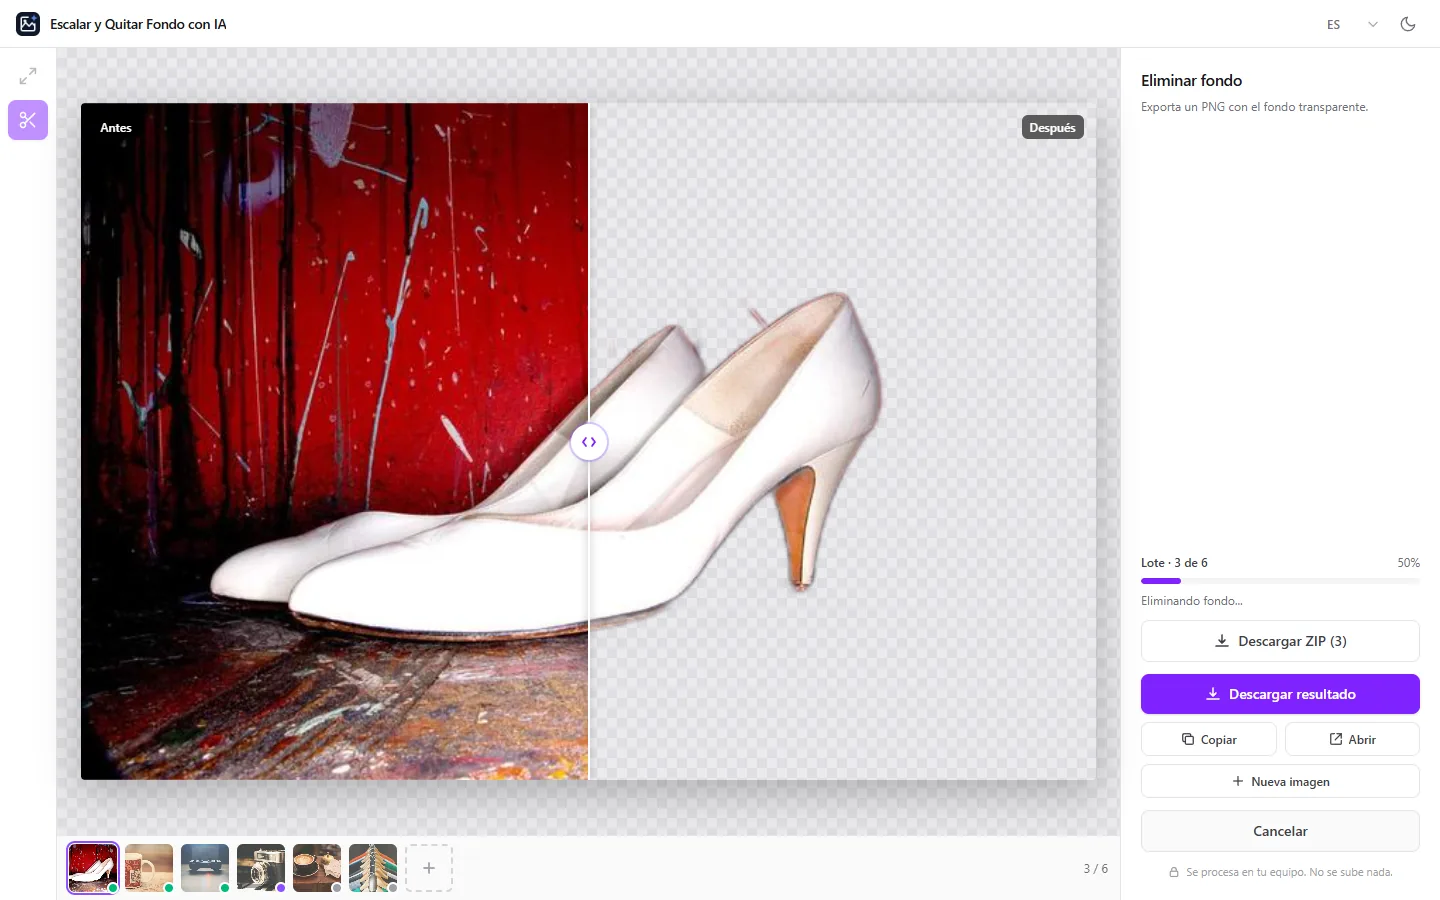1440x900 pixels.
Task: Toggle dark mode with moon icon
Action: pyautogui.click(x=1408, y=24)
